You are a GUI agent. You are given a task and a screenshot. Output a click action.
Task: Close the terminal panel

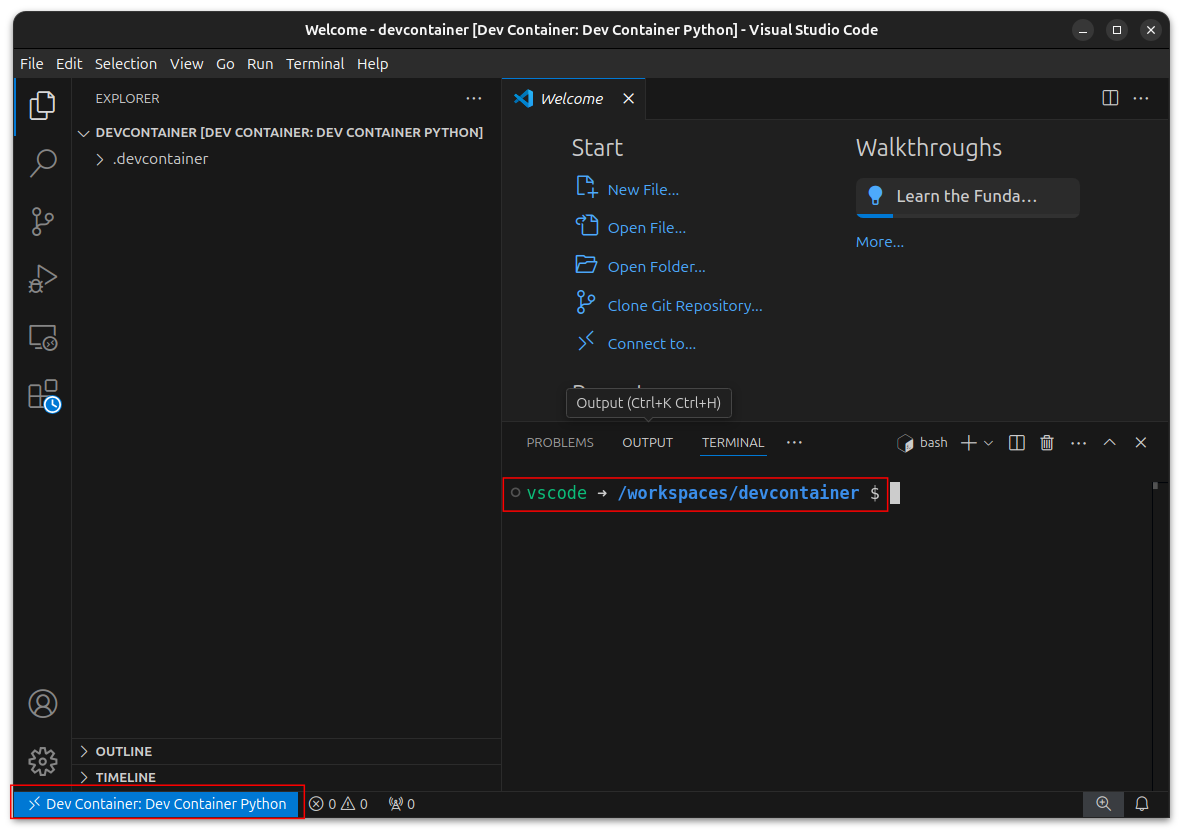point(1141,442)
